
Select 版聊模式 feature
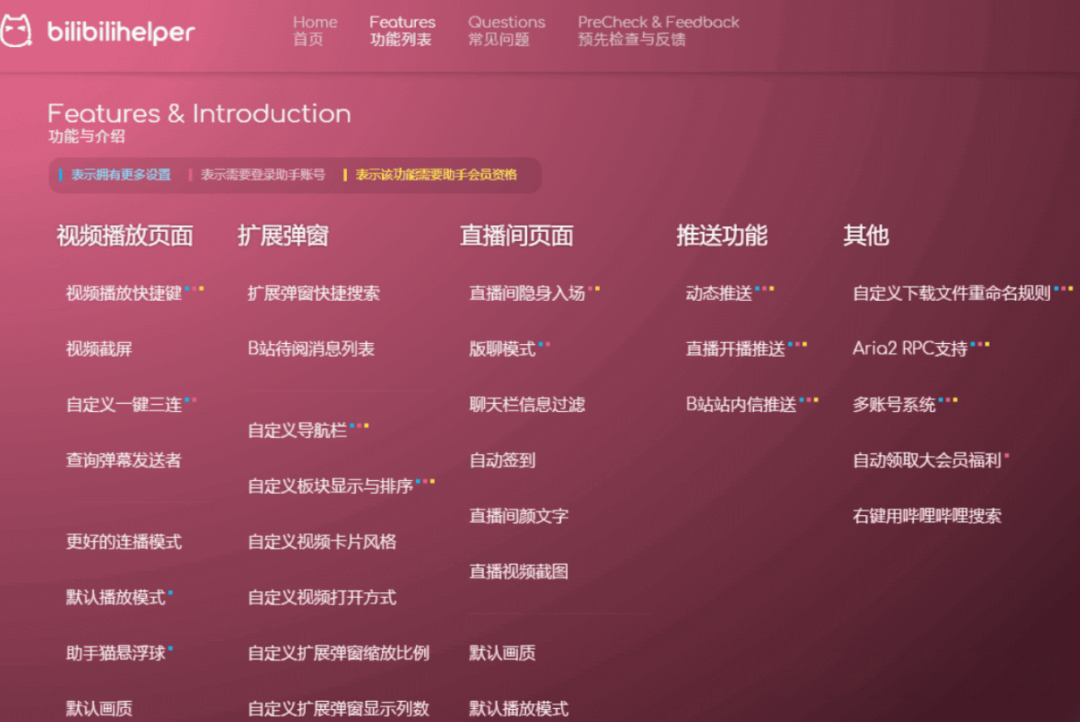(x=502, y=349)
